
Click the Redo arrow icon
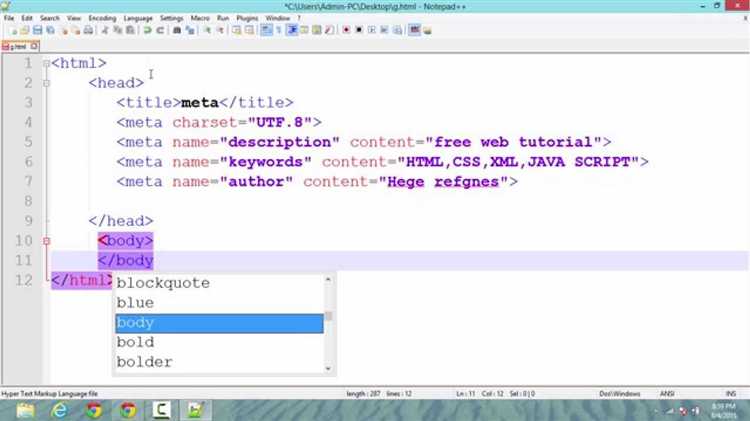[x=158, y=30]
